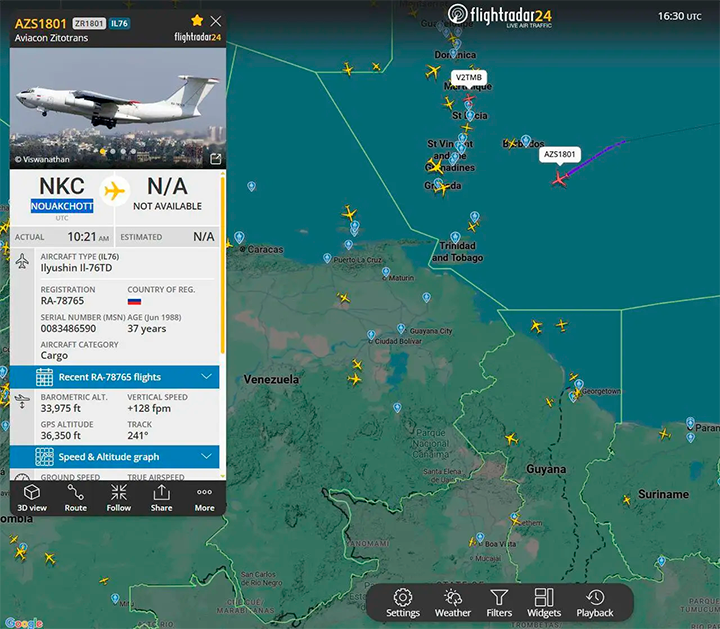Open aircraft photo in external link
720x629 pixels.
[x=215, y=158]
